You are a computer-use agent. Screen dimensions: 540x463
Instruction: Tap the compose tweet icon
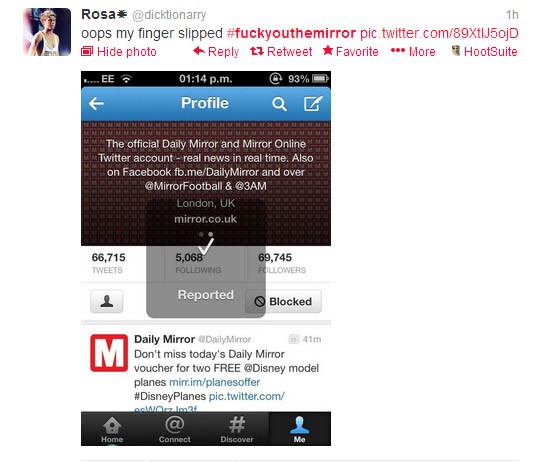[x=313, y=103]
